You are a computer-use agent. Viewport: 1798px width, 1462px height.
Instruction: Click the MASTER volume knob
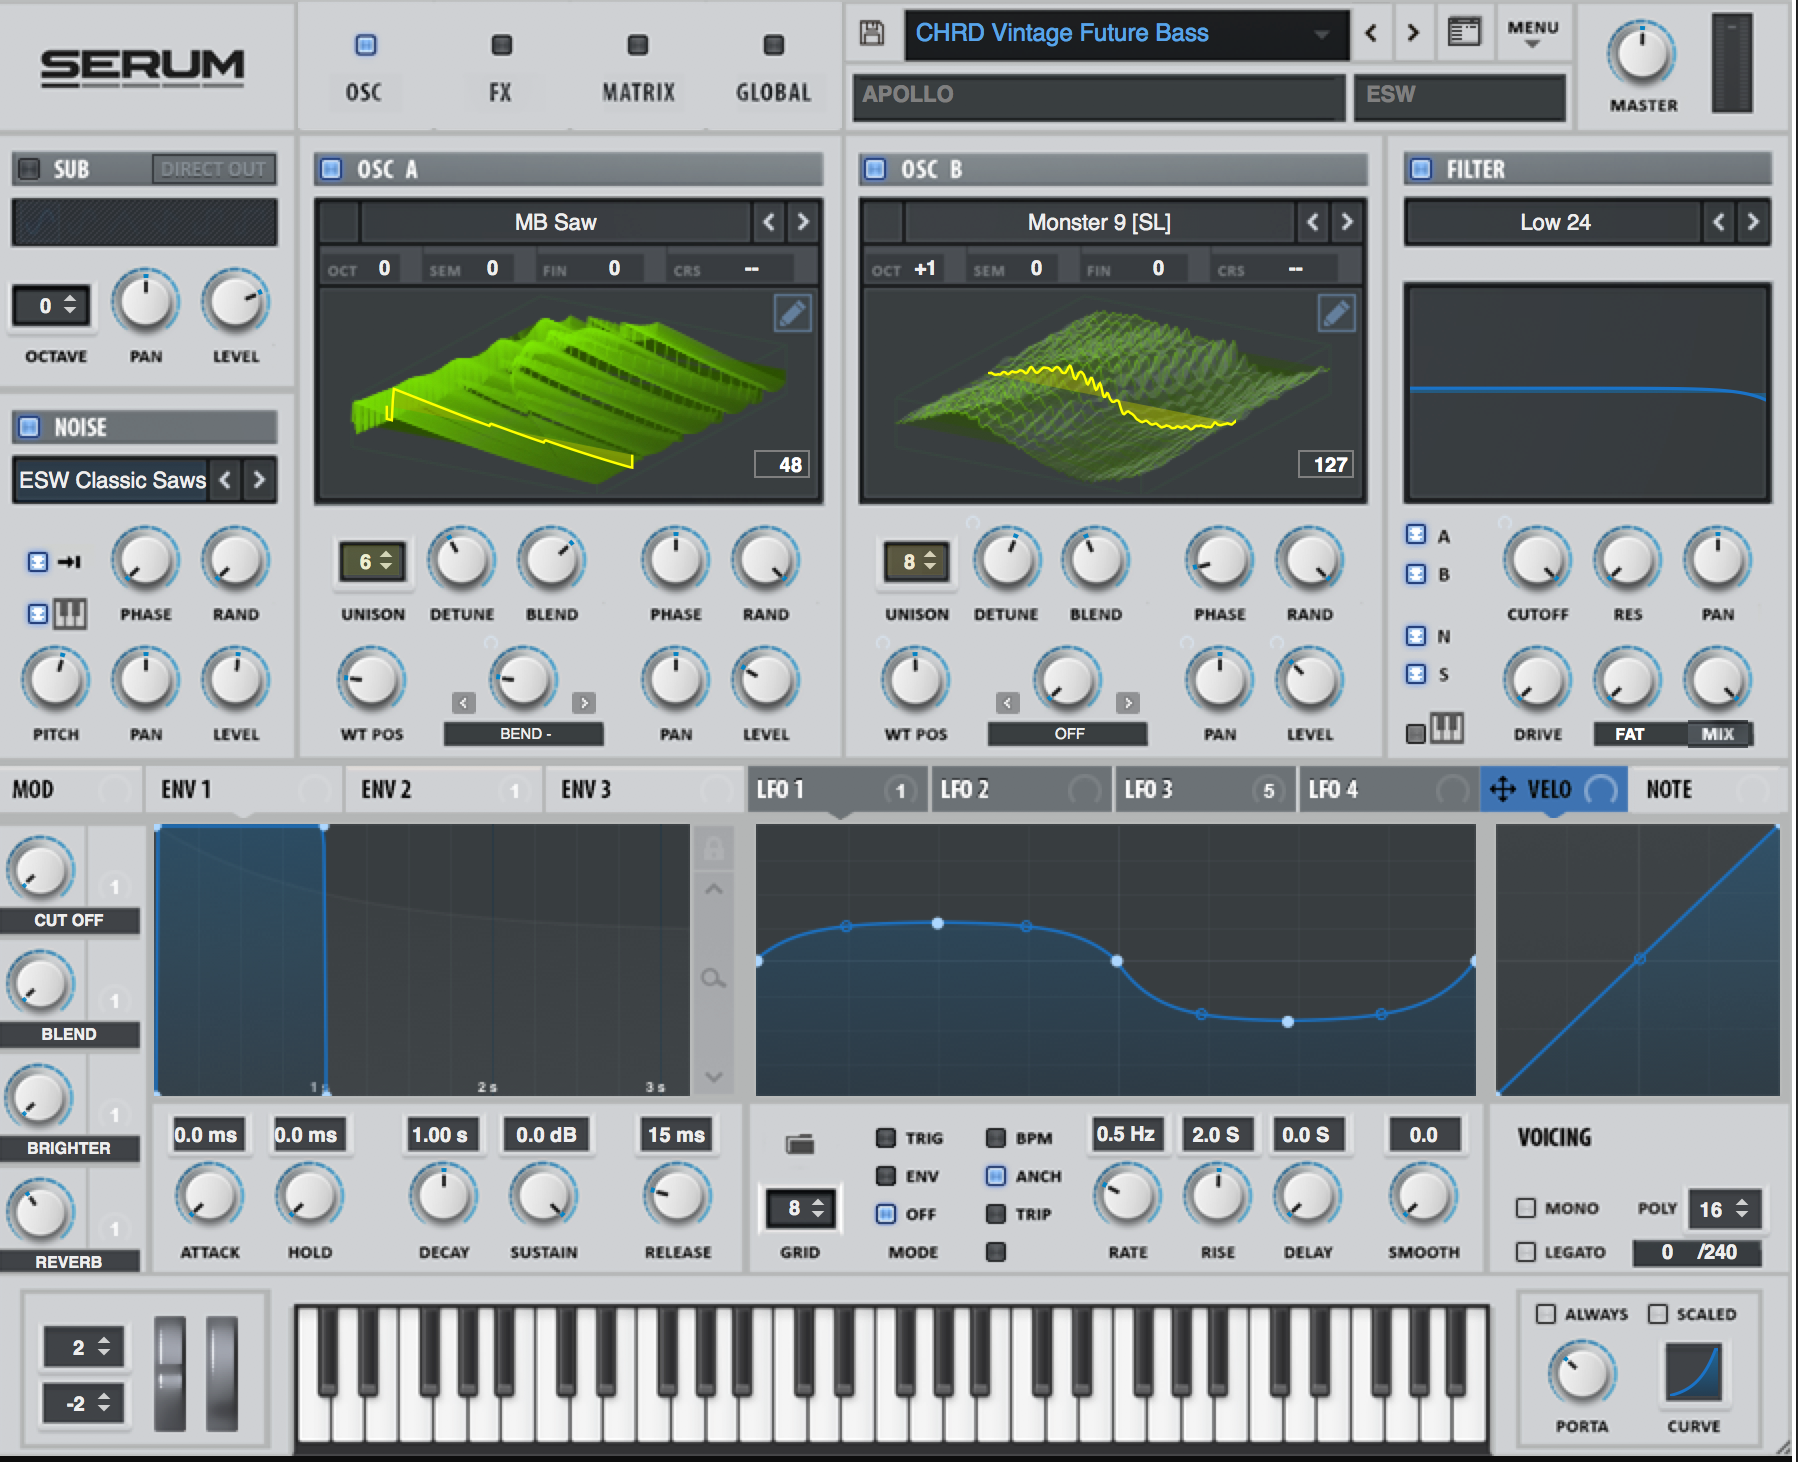click(x=1642, y=54)
